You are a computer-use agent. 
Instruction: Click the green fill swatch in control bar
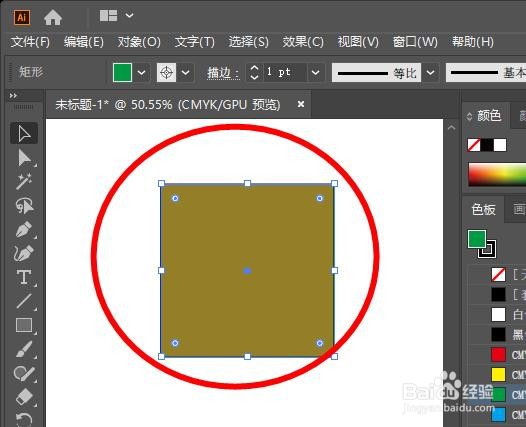pos(122,72)
